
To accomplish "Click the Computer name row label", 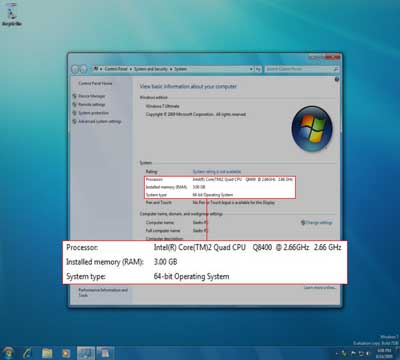I will point(160,222).
